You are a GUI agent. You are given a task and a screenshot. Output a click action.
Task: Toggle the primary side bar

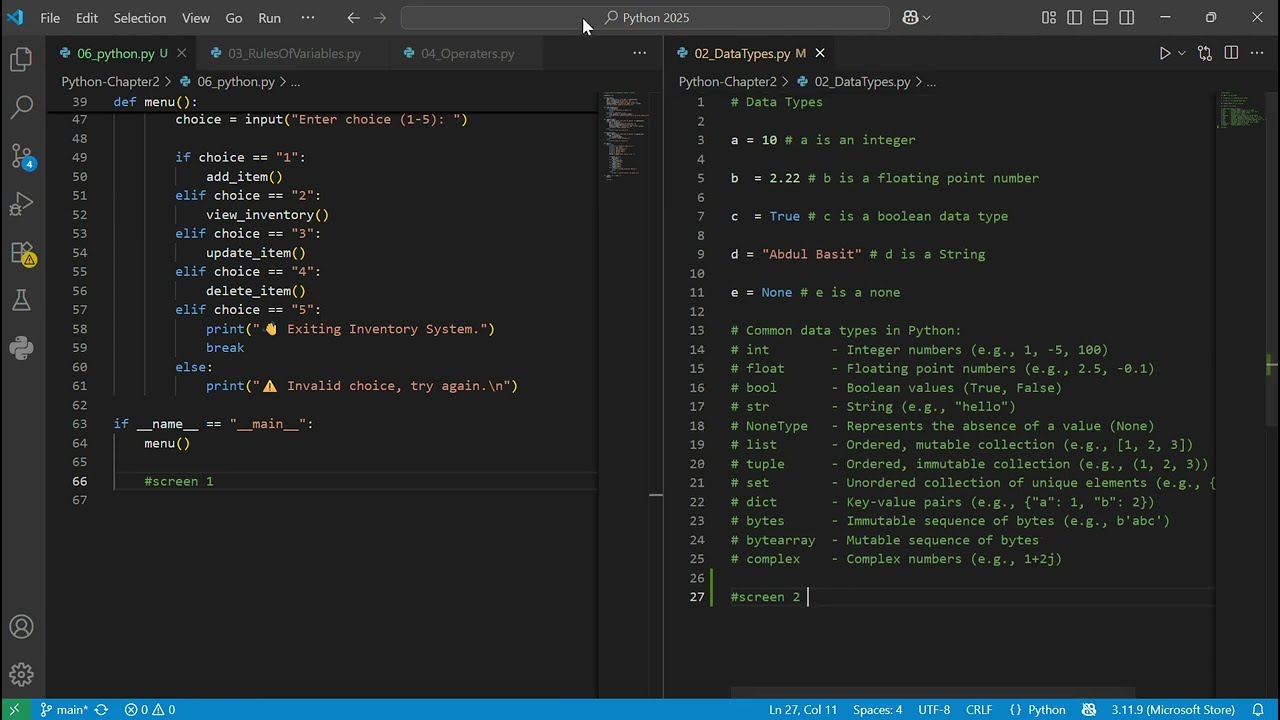[1074, 17]
